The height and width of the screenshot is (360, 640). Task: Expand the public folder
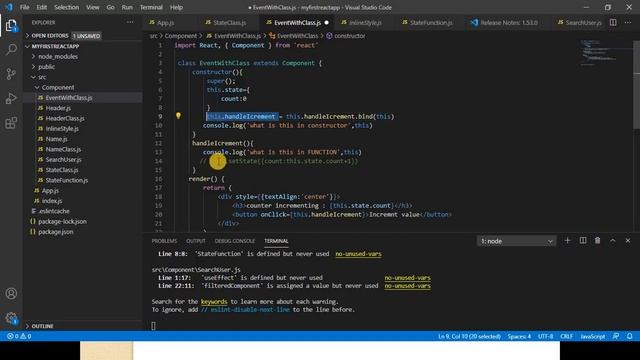pyautogui.click(x=46, y=67)
